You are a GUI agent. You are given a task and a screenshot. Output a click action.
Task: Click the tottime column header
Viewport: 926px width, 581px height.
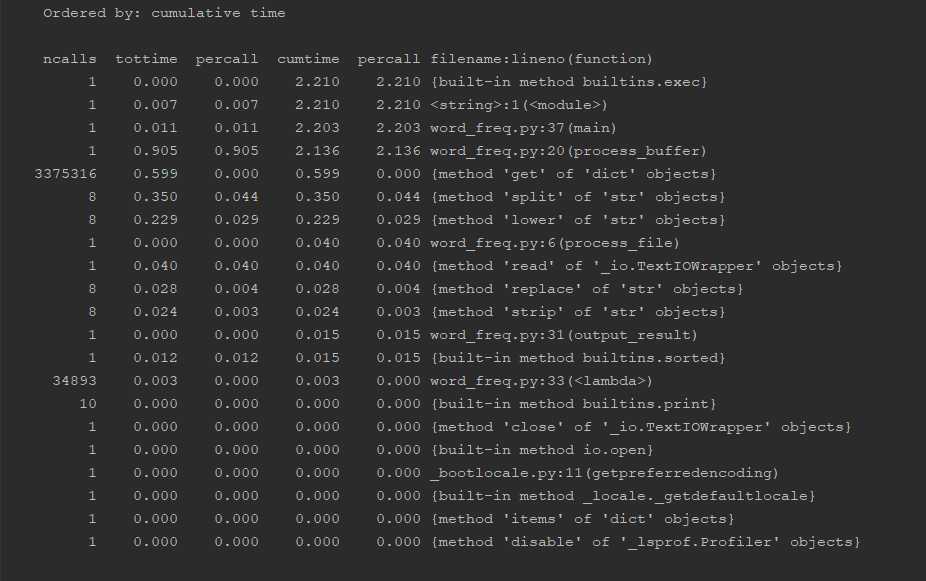(x=146, y=59)
